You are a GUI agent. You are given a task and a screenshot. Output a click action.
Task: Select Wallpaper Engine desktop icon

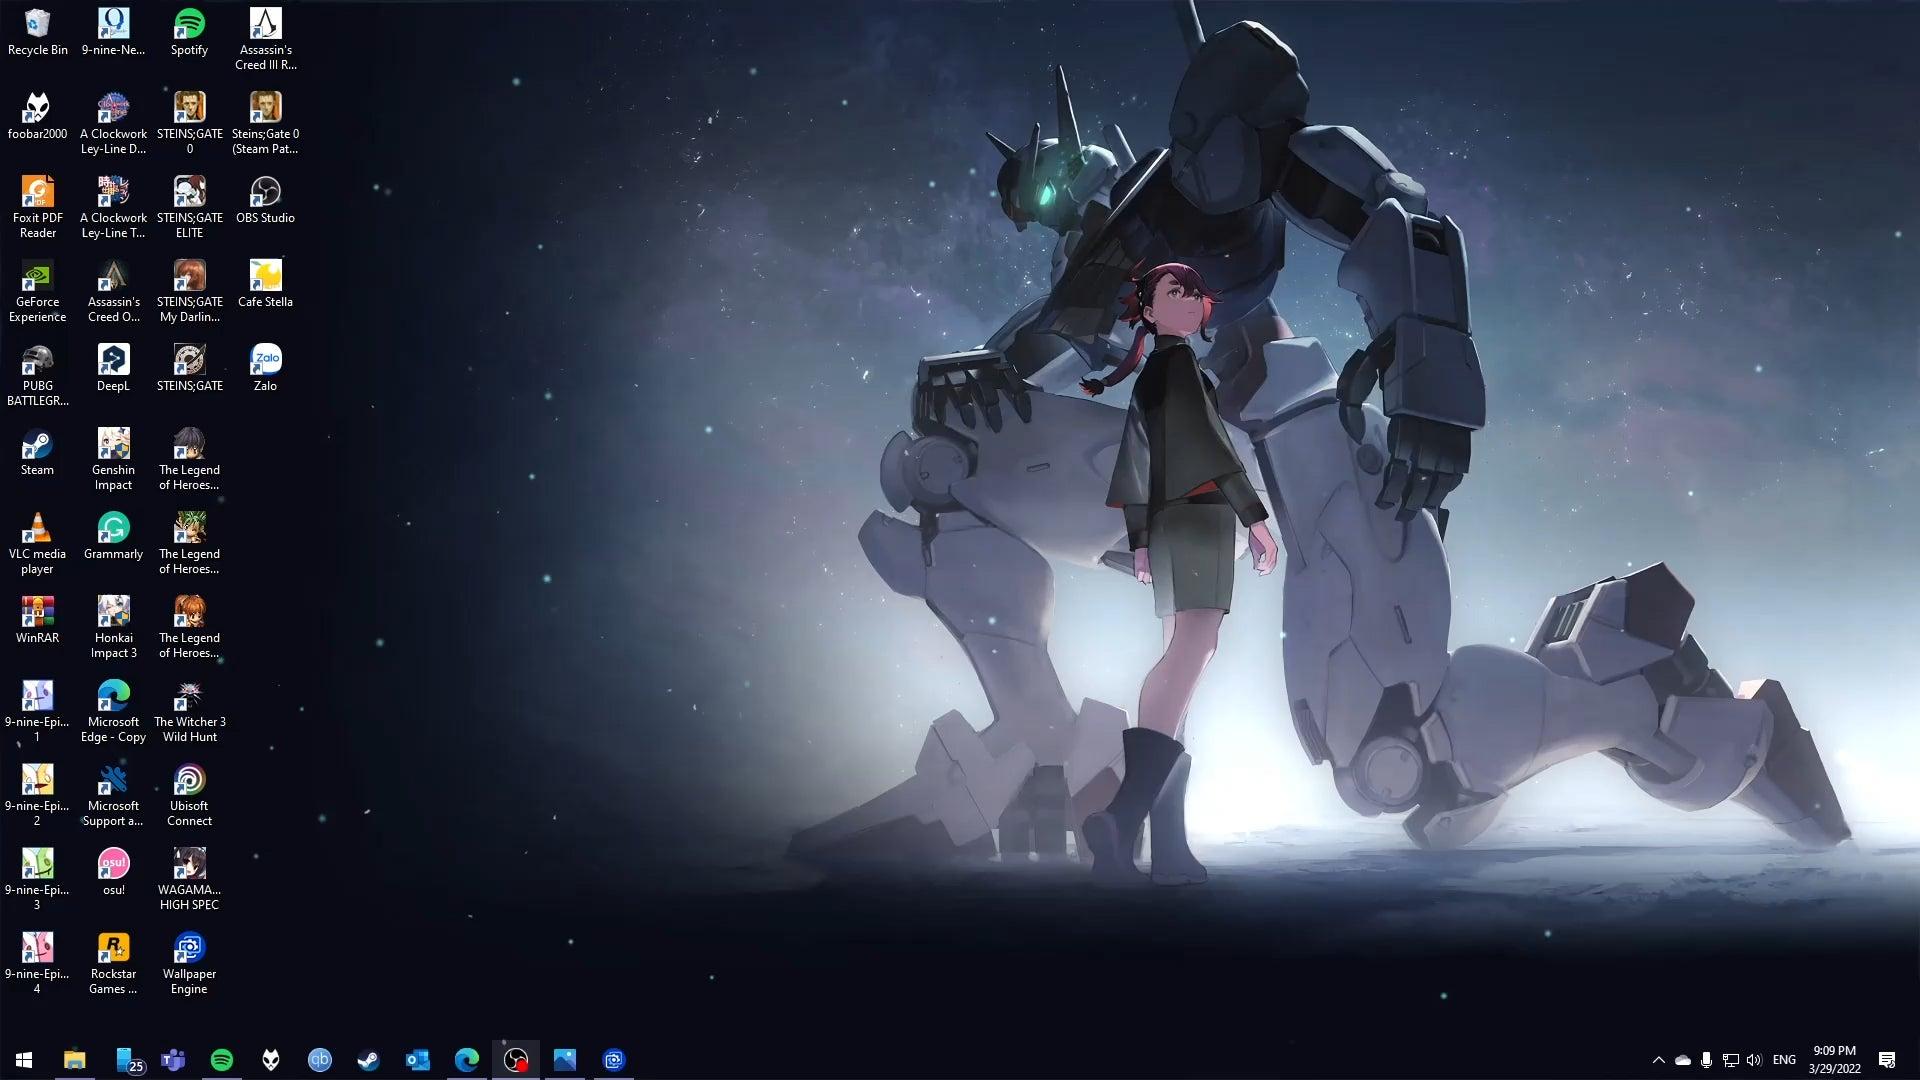(x=189, y=963)
